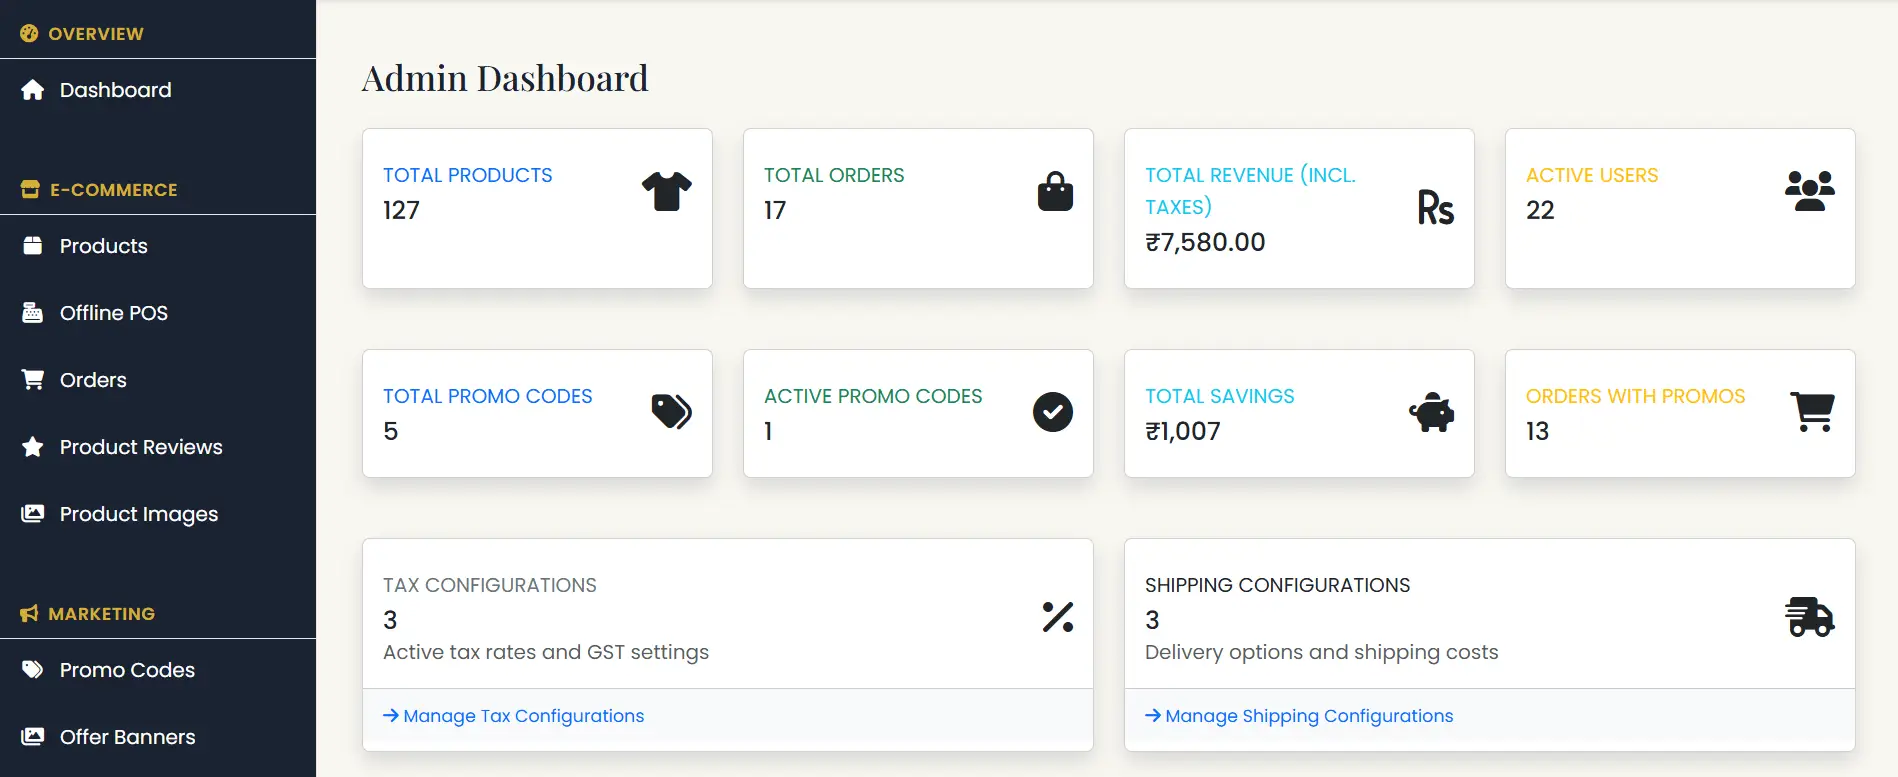Screen dimensions: 1898x777
Task: Click the checkmark circle icon on Active Promo Codes
Action: (1053, 412)
